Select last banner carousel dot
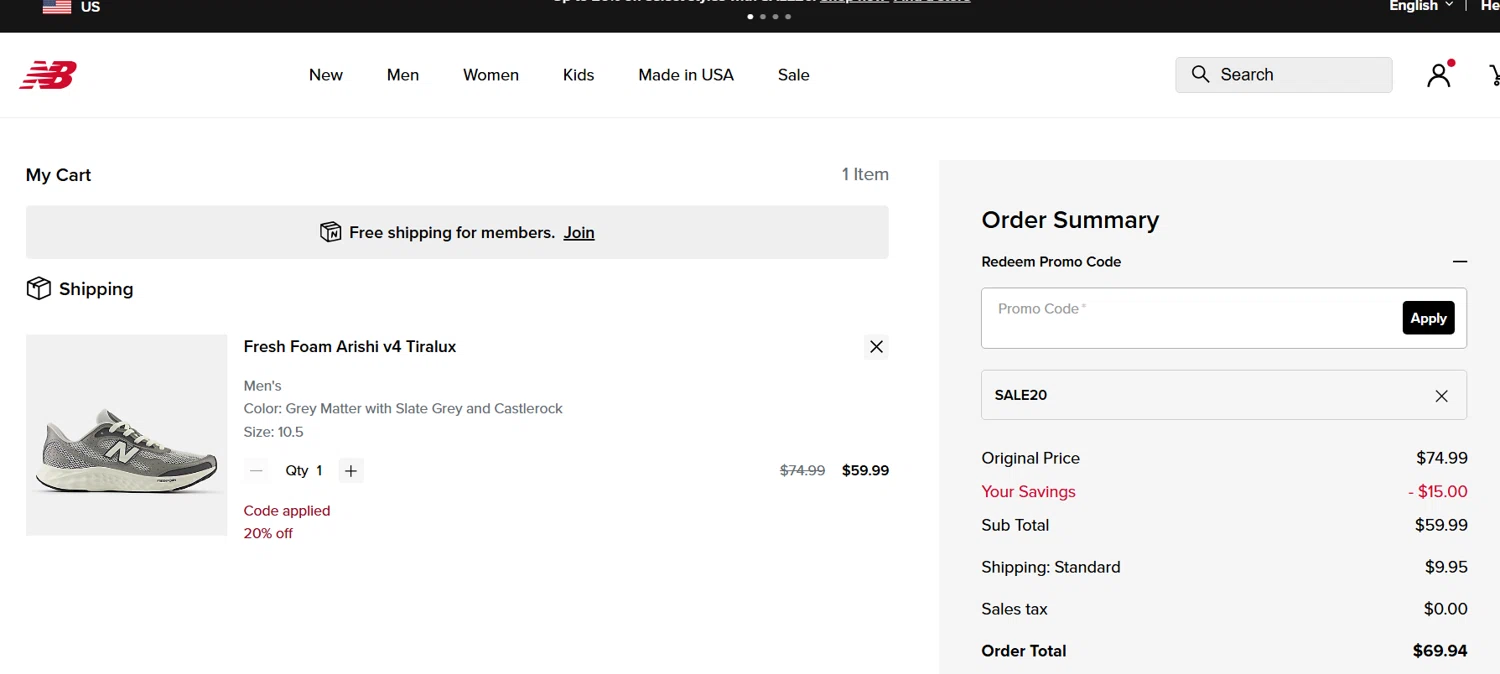Viewport: 1500px width, 674px height. [788, 17]
